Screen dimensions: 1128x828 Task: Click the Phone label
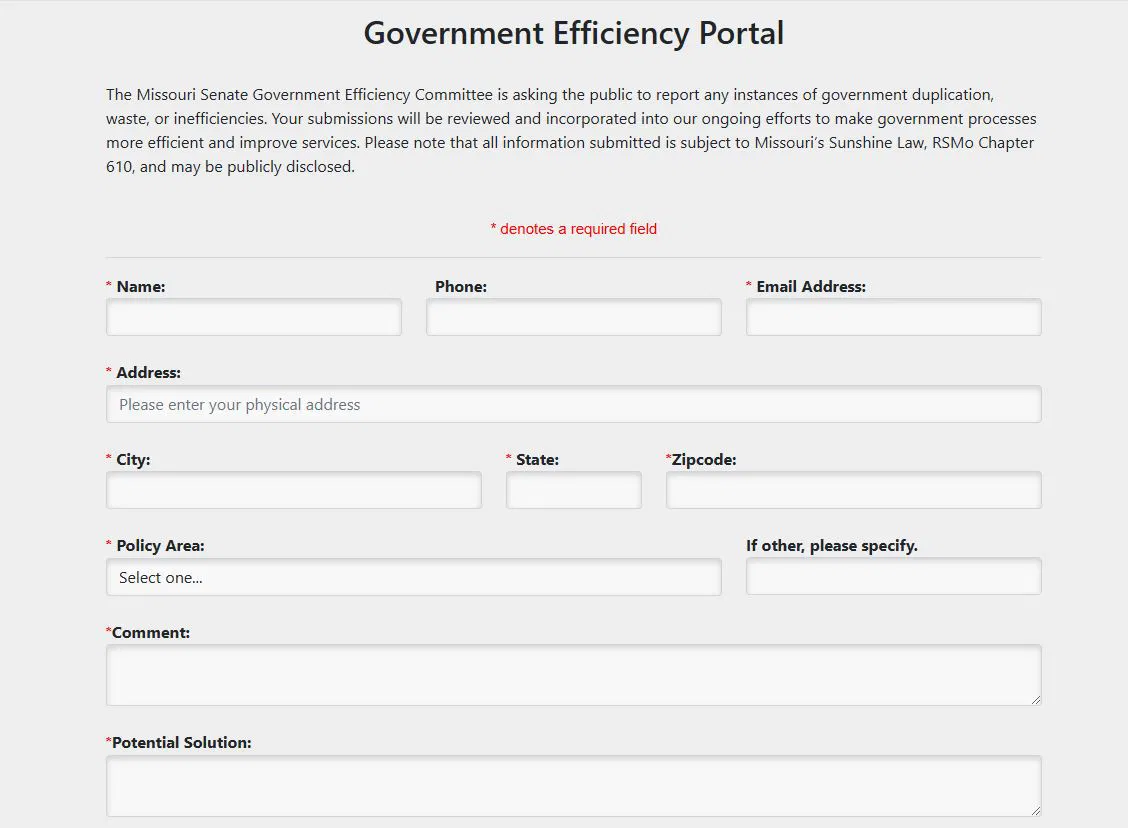tap(461, 286)
